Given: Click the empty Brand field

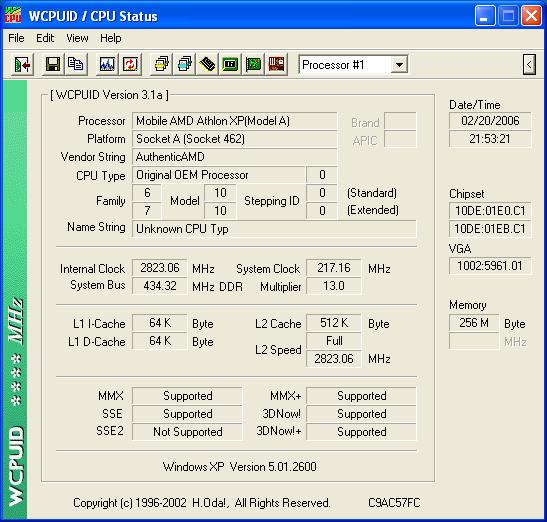Looking at the screenshot, I should (x=400, y=121).
